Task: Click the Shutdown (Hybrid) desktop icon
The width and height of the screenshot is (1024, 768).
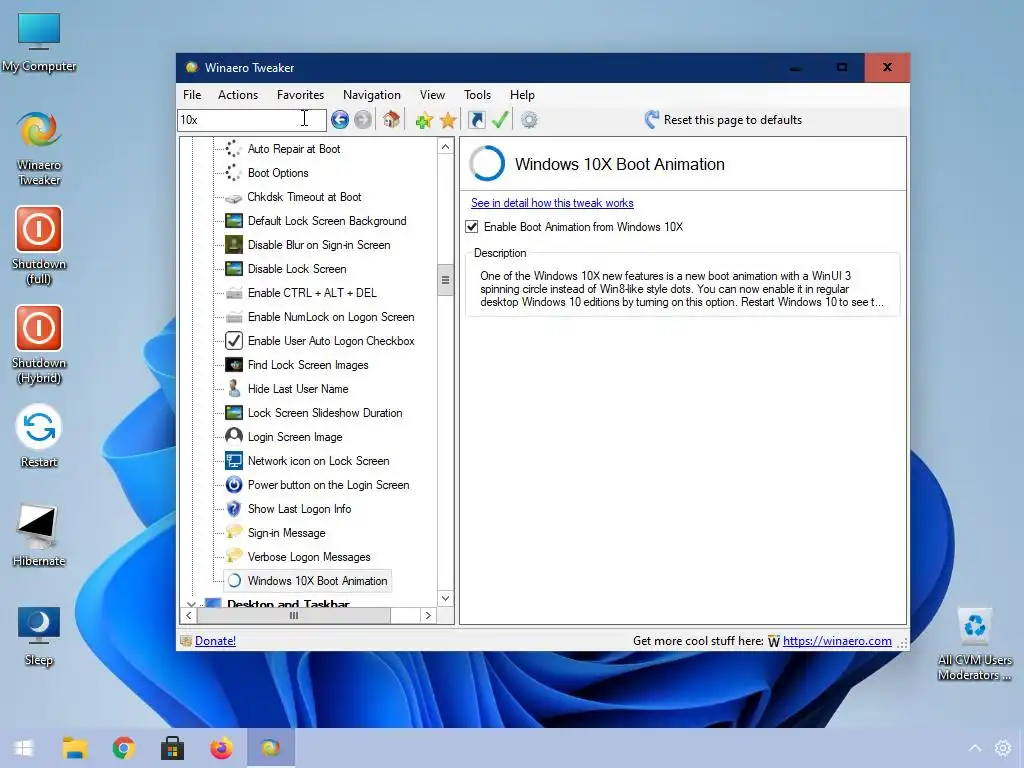Action: coord(39,345)
